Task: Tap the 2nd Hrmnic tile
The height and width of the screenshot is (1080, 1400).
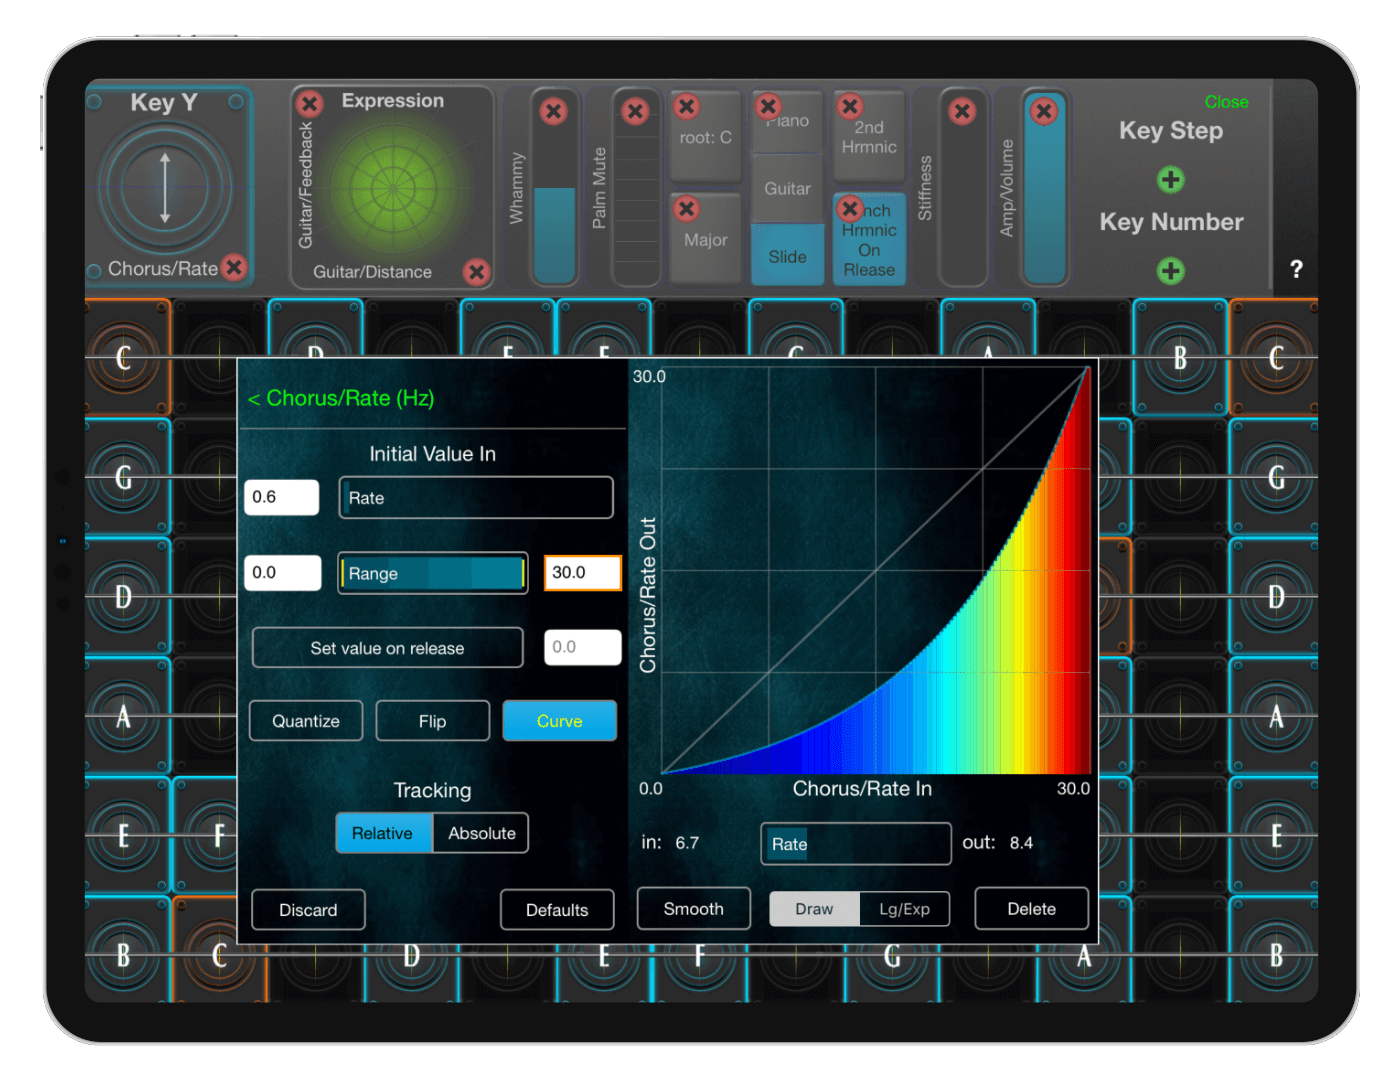Action: pyautogui.click(x=869, y=137)
